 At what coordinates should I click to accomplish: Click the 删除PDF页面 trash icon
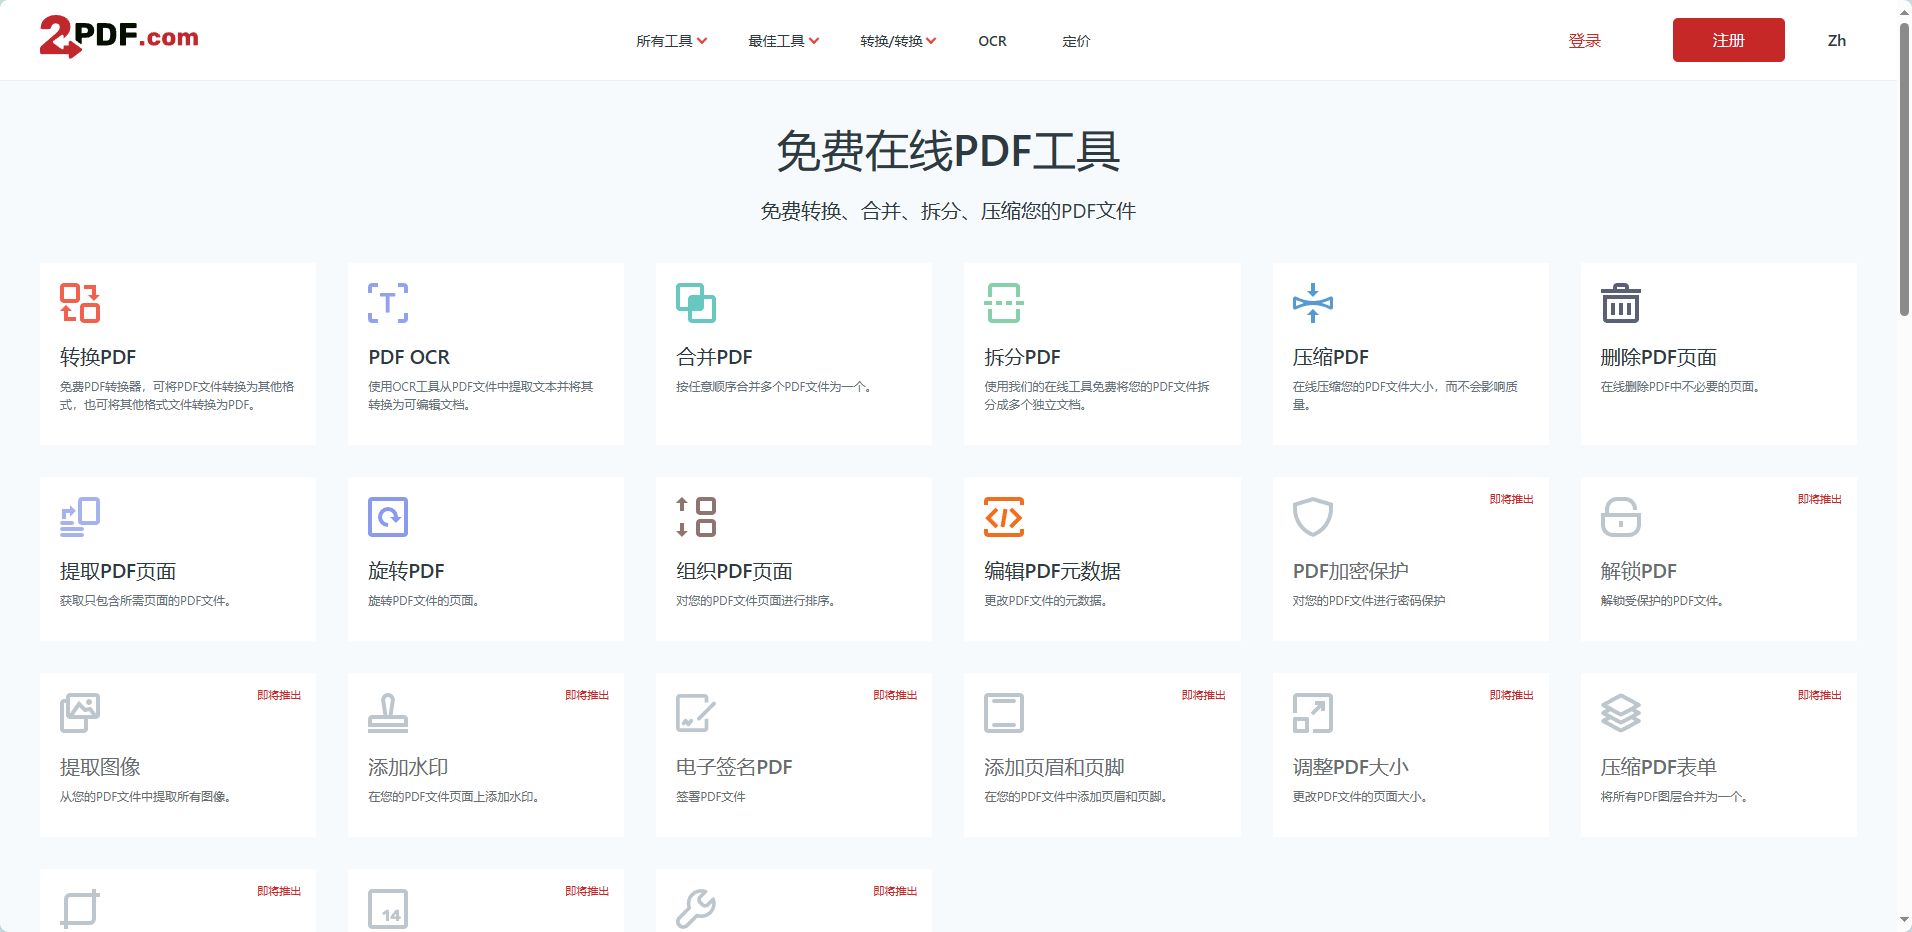point(1620,302)
